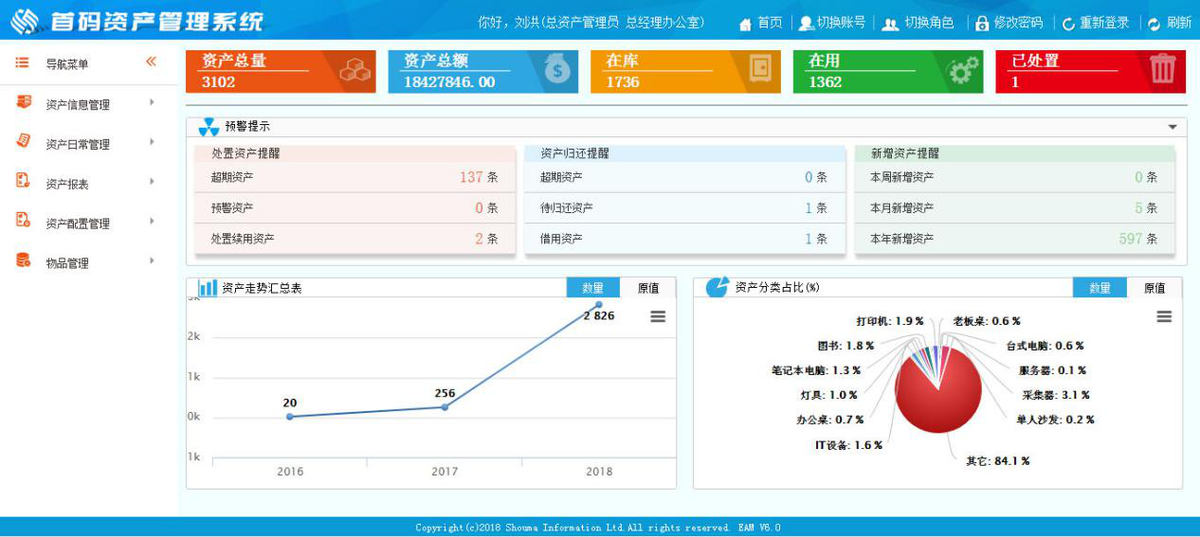
Task: Click the gears icon on 在用 card
Action: pos(963,69)
